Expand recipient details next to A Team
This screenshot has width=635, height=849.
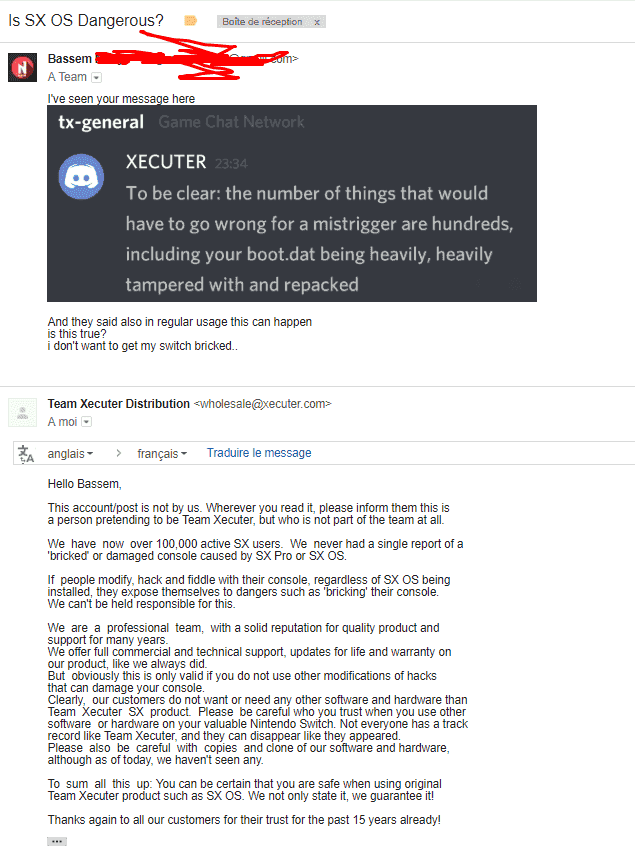(x=96, y=77)
